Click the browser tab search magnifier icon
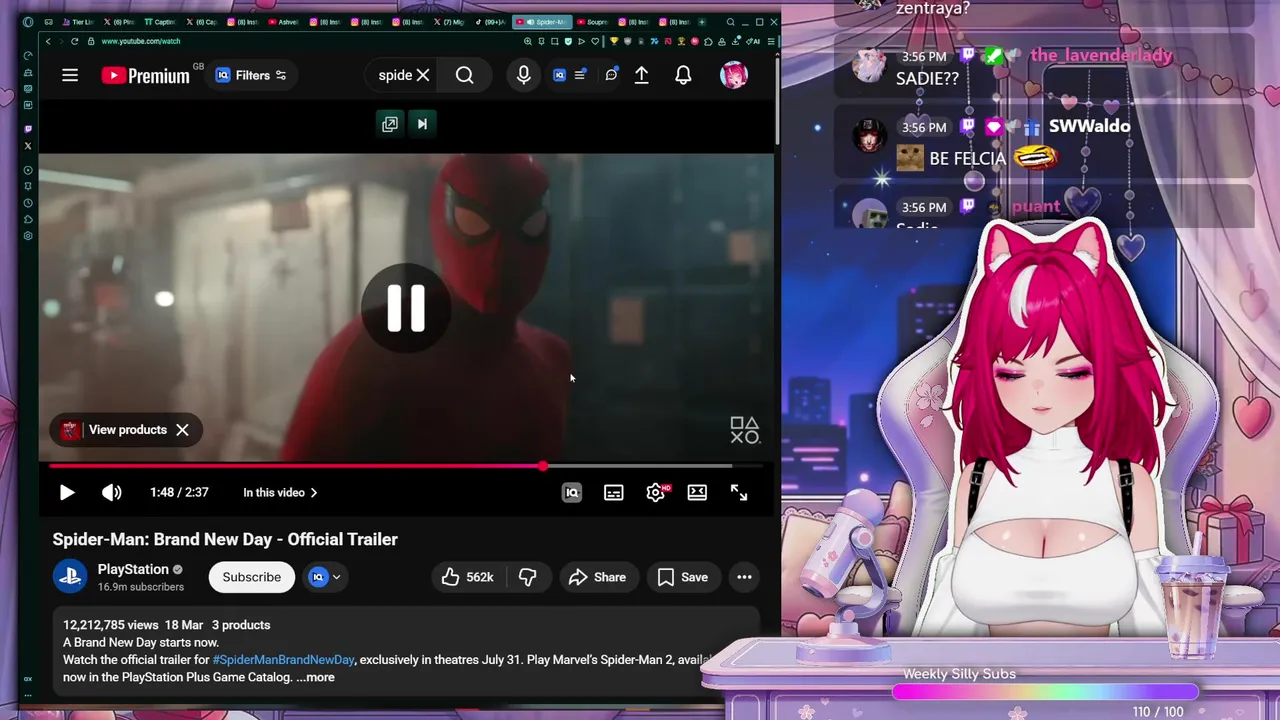Image resolution: width=1280 pixels, height=720 pixels. (x=730, y=22)
